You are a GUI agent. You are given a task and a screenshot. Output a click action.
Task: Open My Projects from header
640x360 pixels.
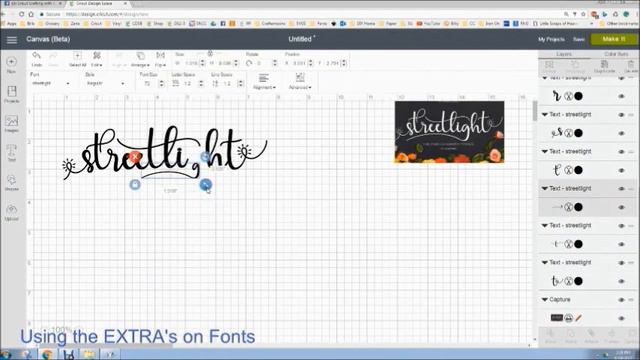[x=551, y=40]
